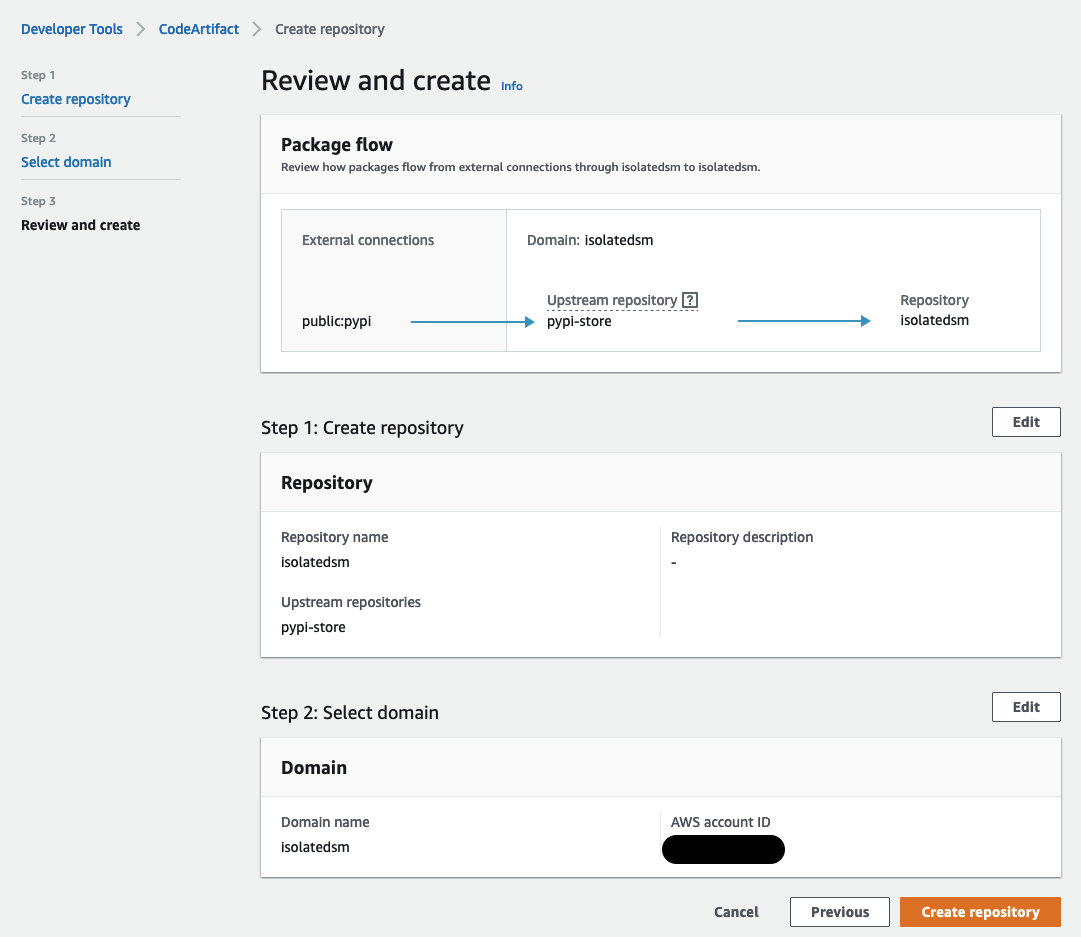Go to the CodeArtifact breadcrumb link
1081x937 pixels.
point(199,29)
